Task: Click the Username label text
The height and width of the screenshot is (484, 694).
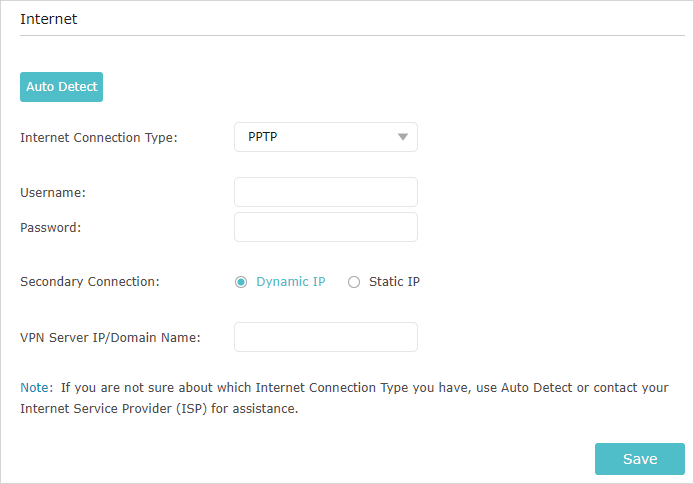Action: point(53,192)
